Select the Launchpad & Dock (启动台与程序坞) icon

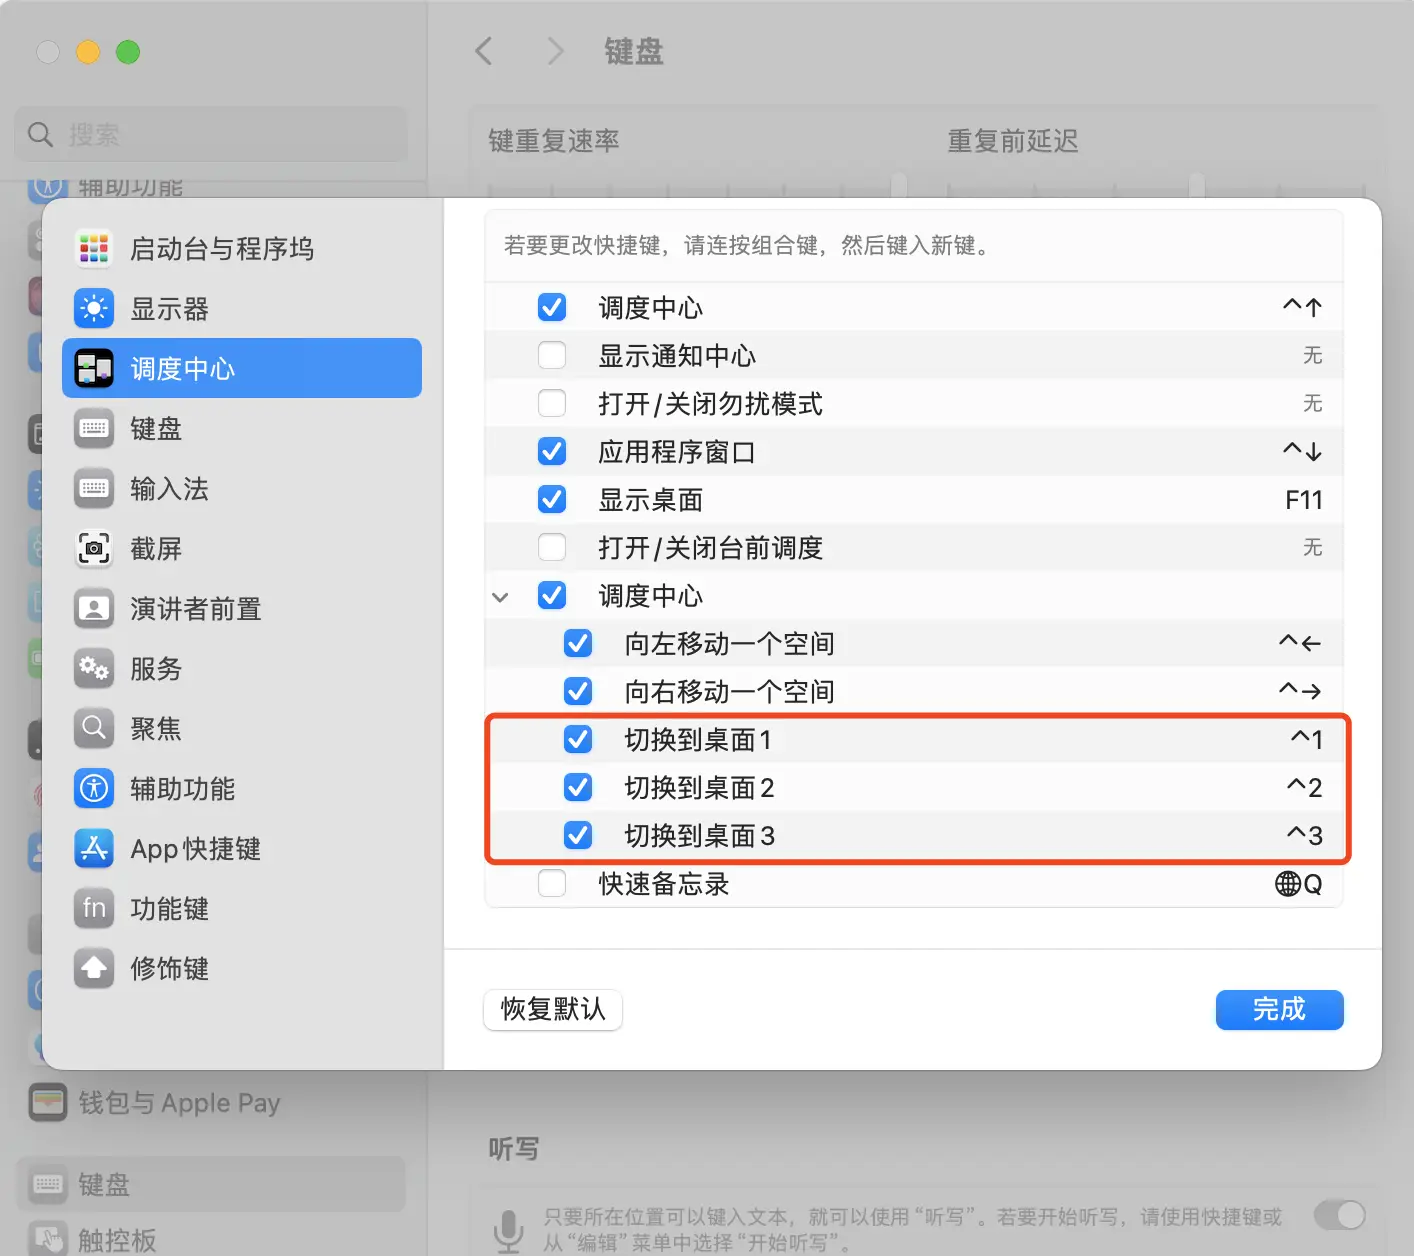[94, 249]
